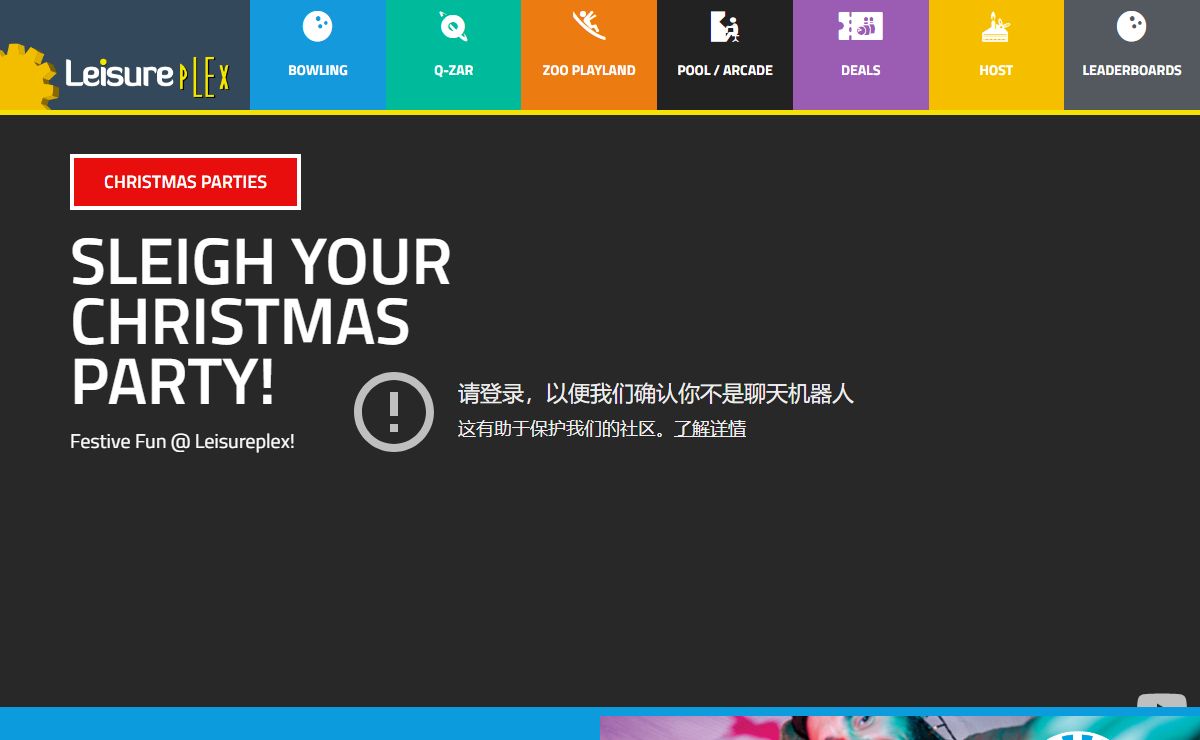The image size is (1200, 740).
Task: Click the 请登录 sign-in prompt message
Action: click(x=656, y=393)
